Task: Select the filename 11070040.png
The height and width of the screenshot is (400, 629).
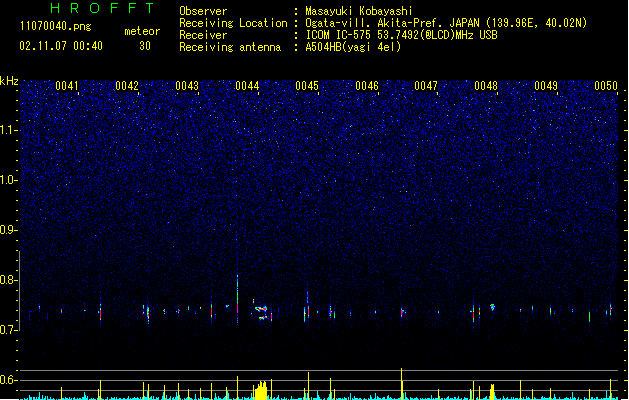Action: (x=55, y=26)
